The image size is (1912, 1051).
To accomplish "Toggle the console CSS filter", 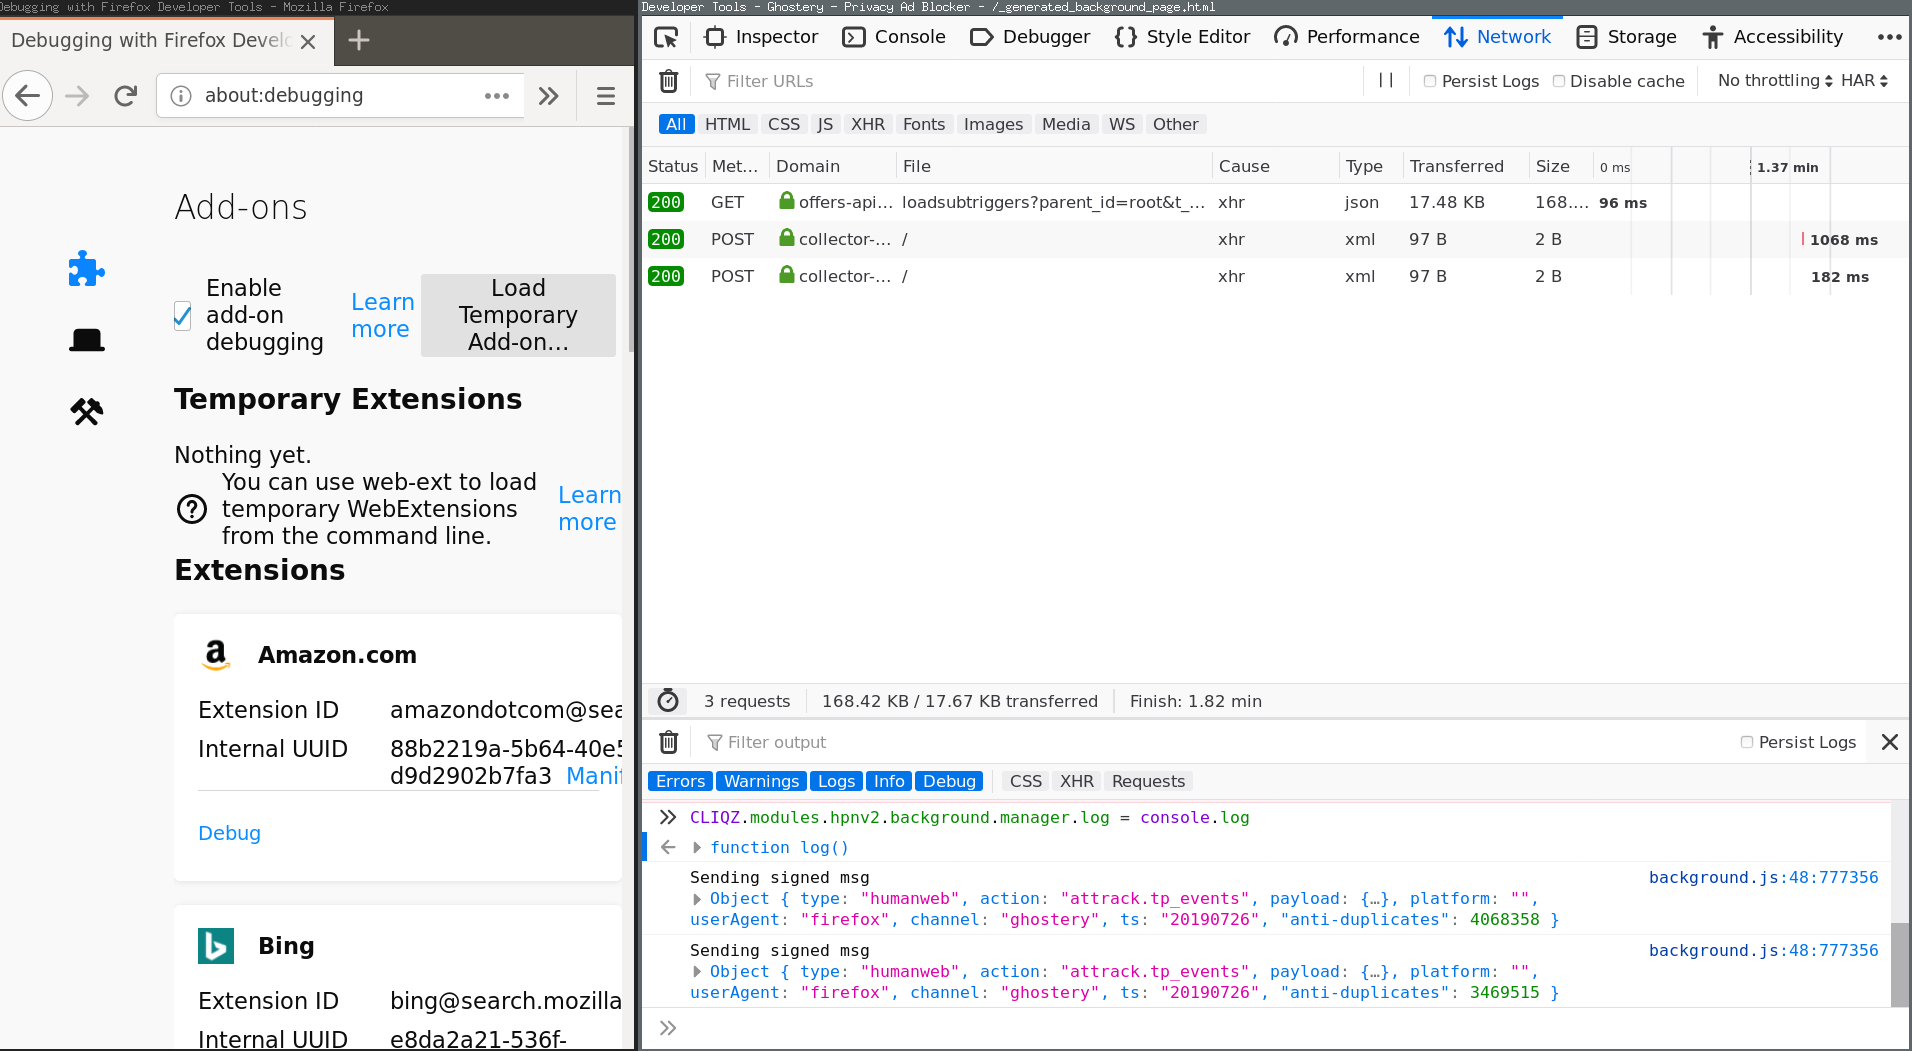I will pyautogui.click(x=1025, y=781).
